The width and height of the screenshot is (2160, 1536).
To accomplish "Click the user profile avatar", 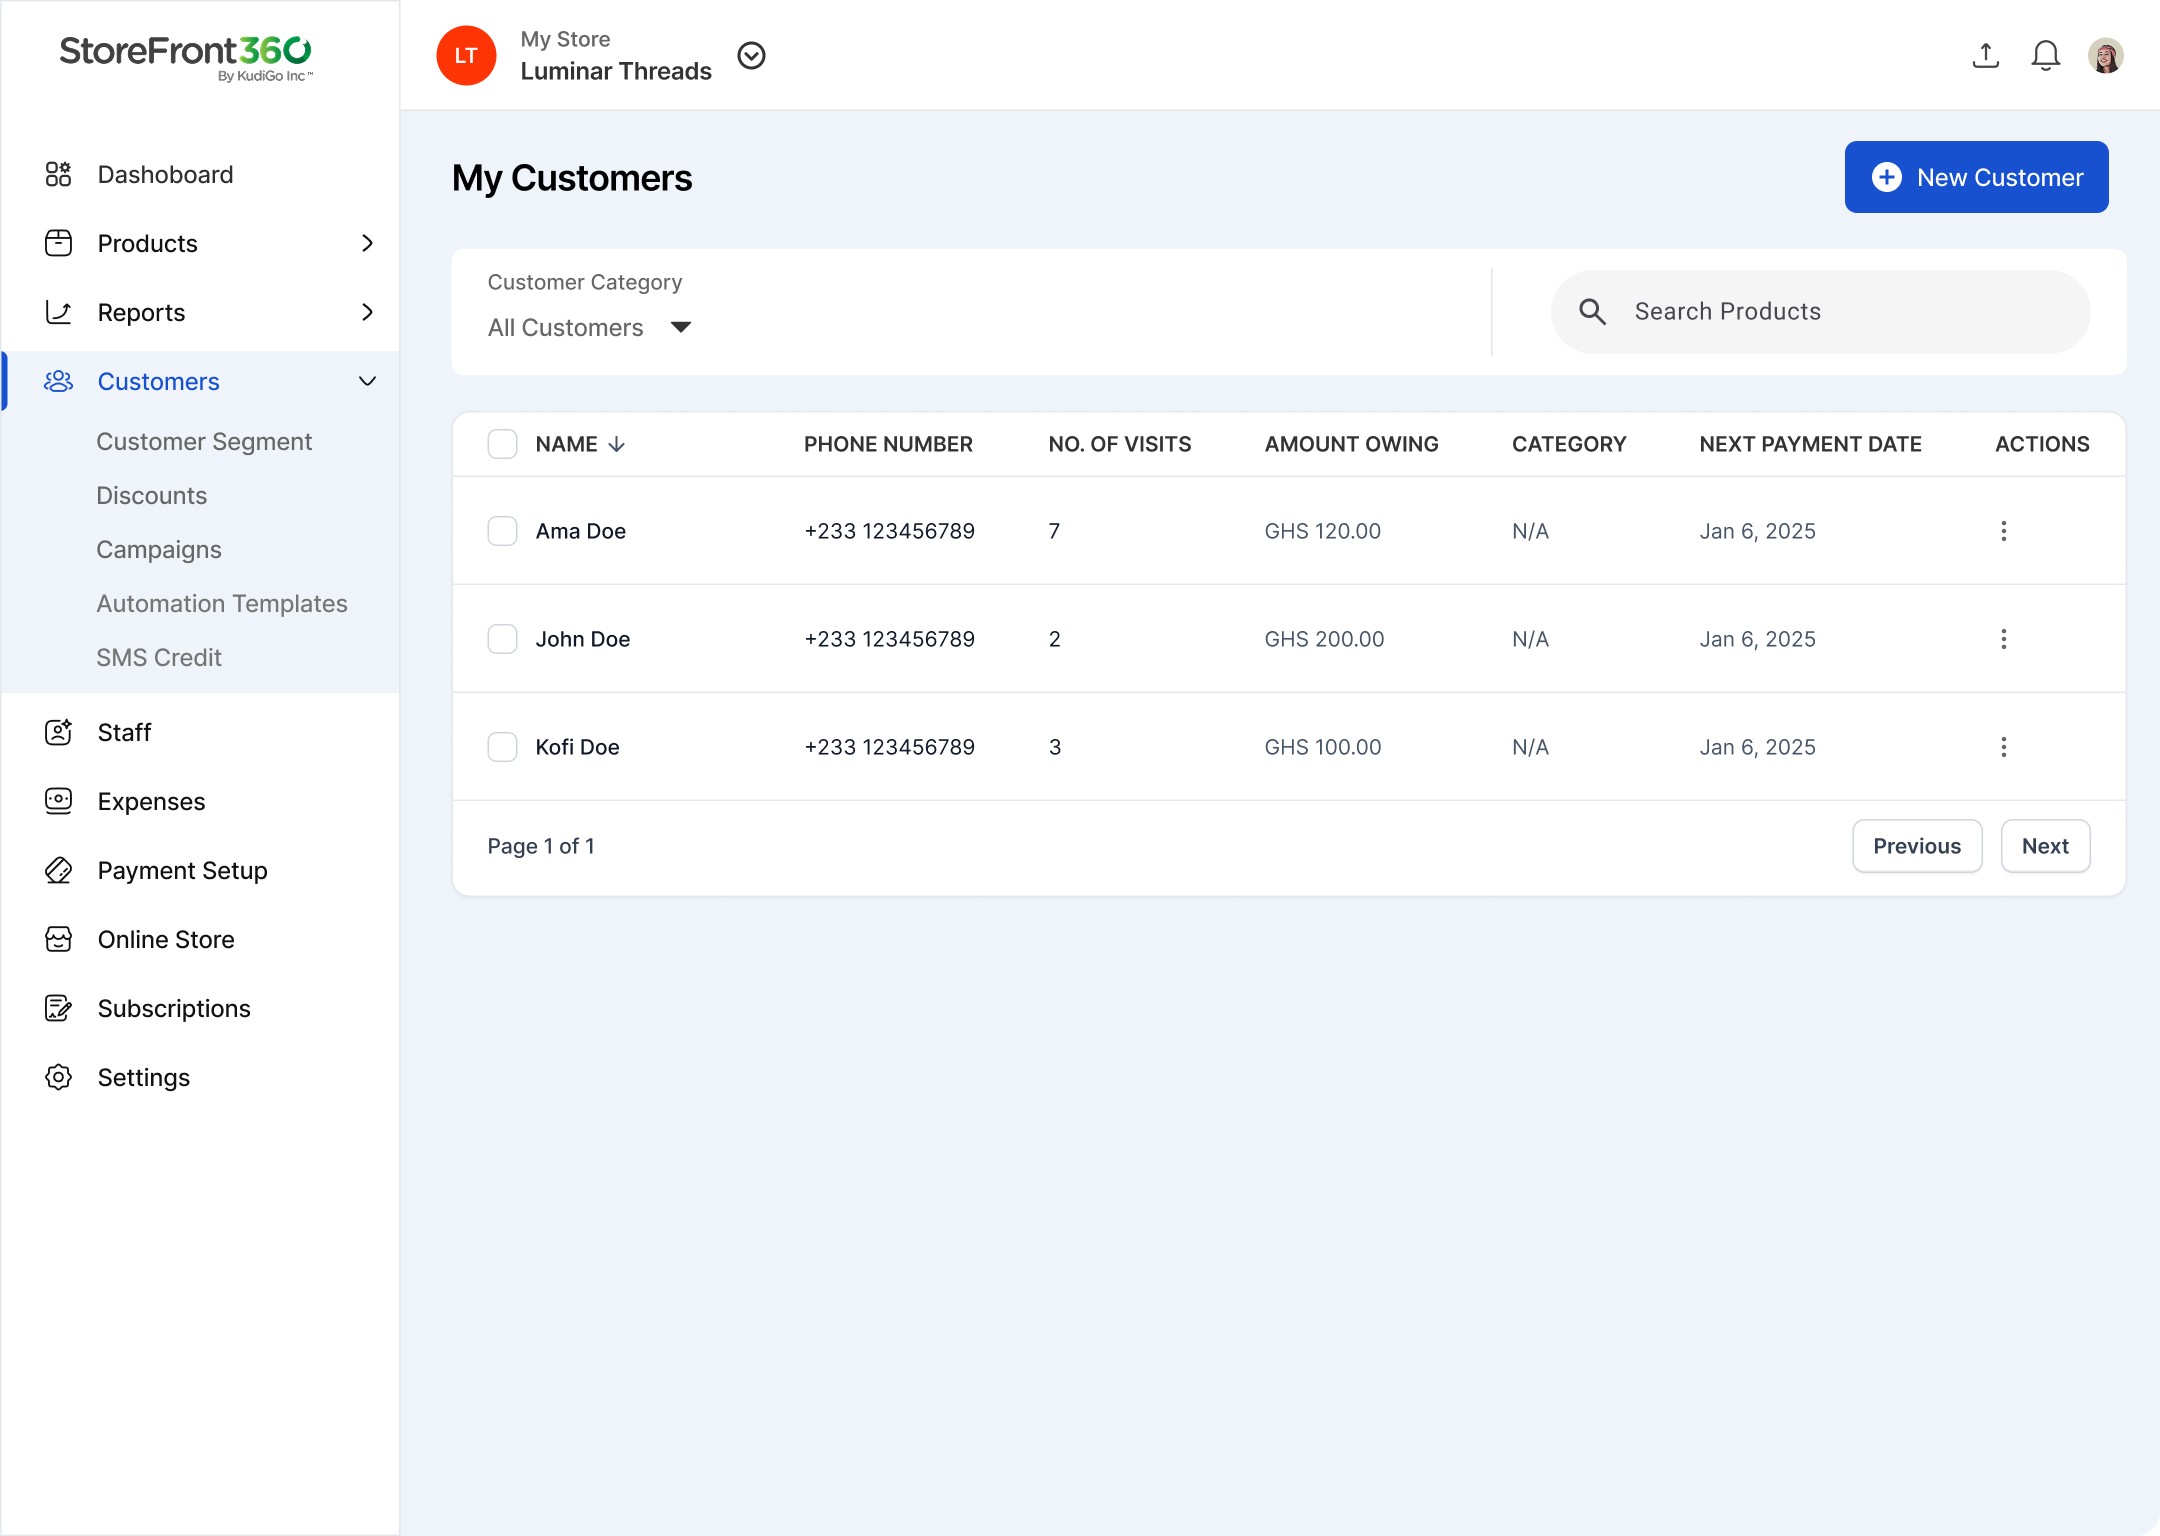I will click(2105, 56).
